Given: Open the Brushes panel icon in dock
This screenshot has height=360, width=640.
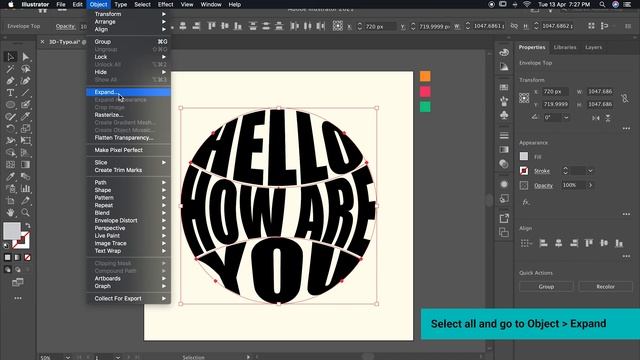Looking at the screenshot, I should (504, 101).
